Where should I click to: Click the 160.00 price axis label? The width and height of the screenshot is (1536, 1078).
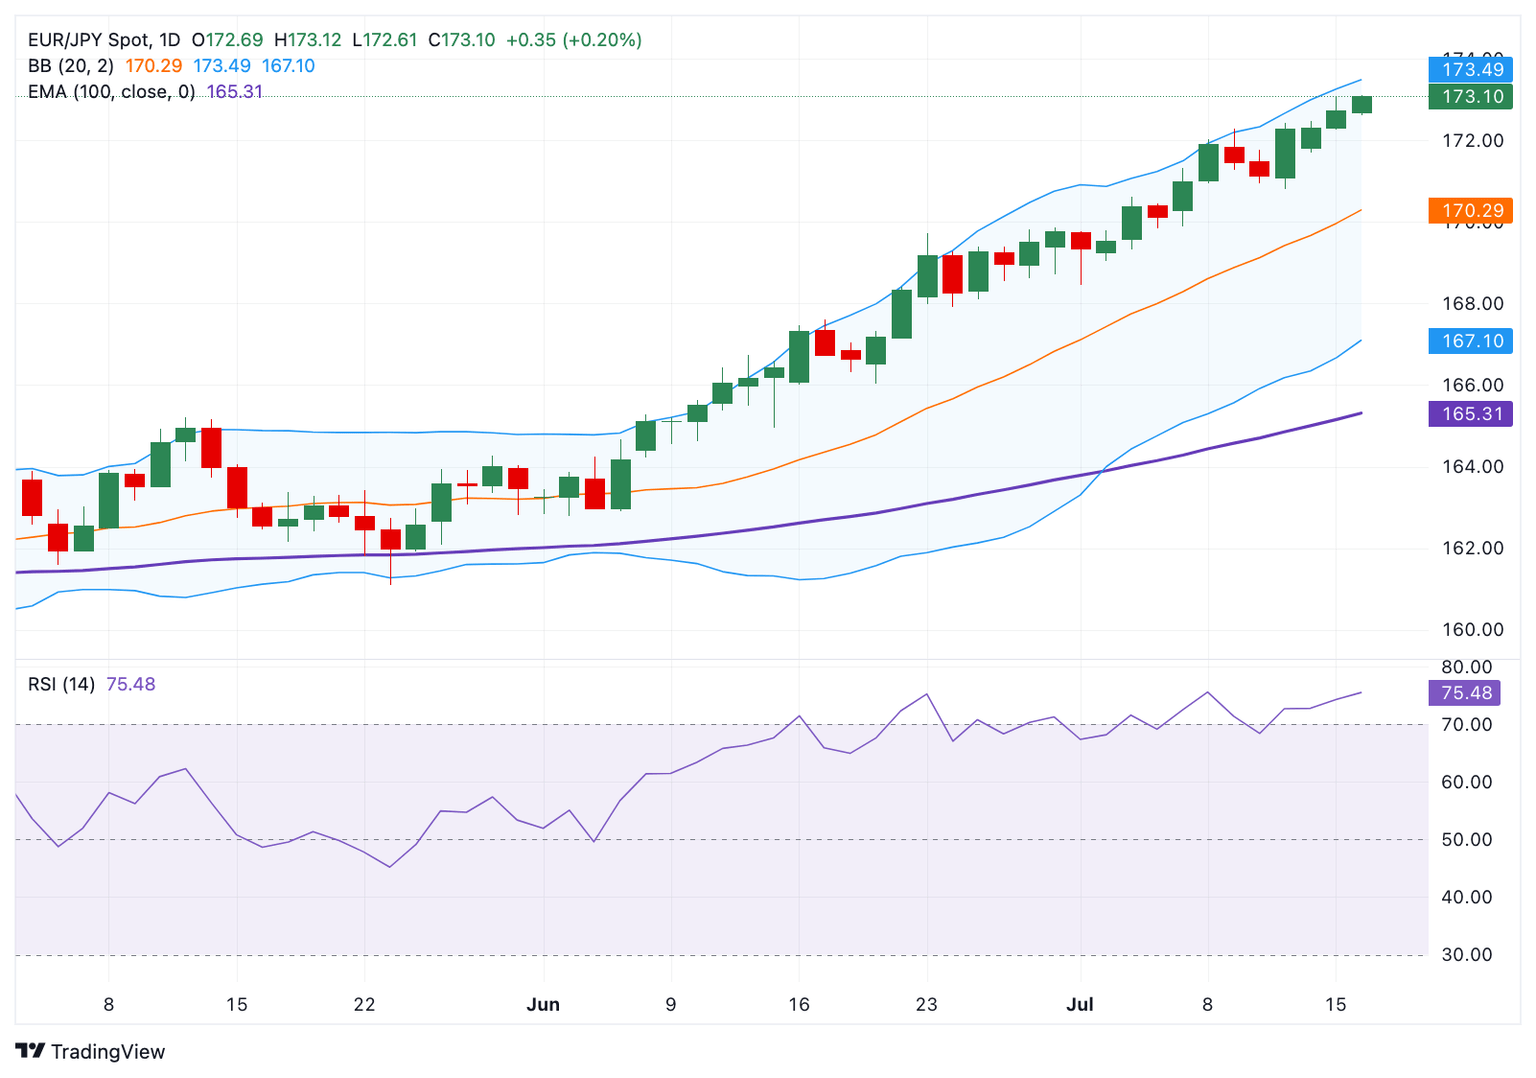pyautogui.click(x=1472, y=630)
